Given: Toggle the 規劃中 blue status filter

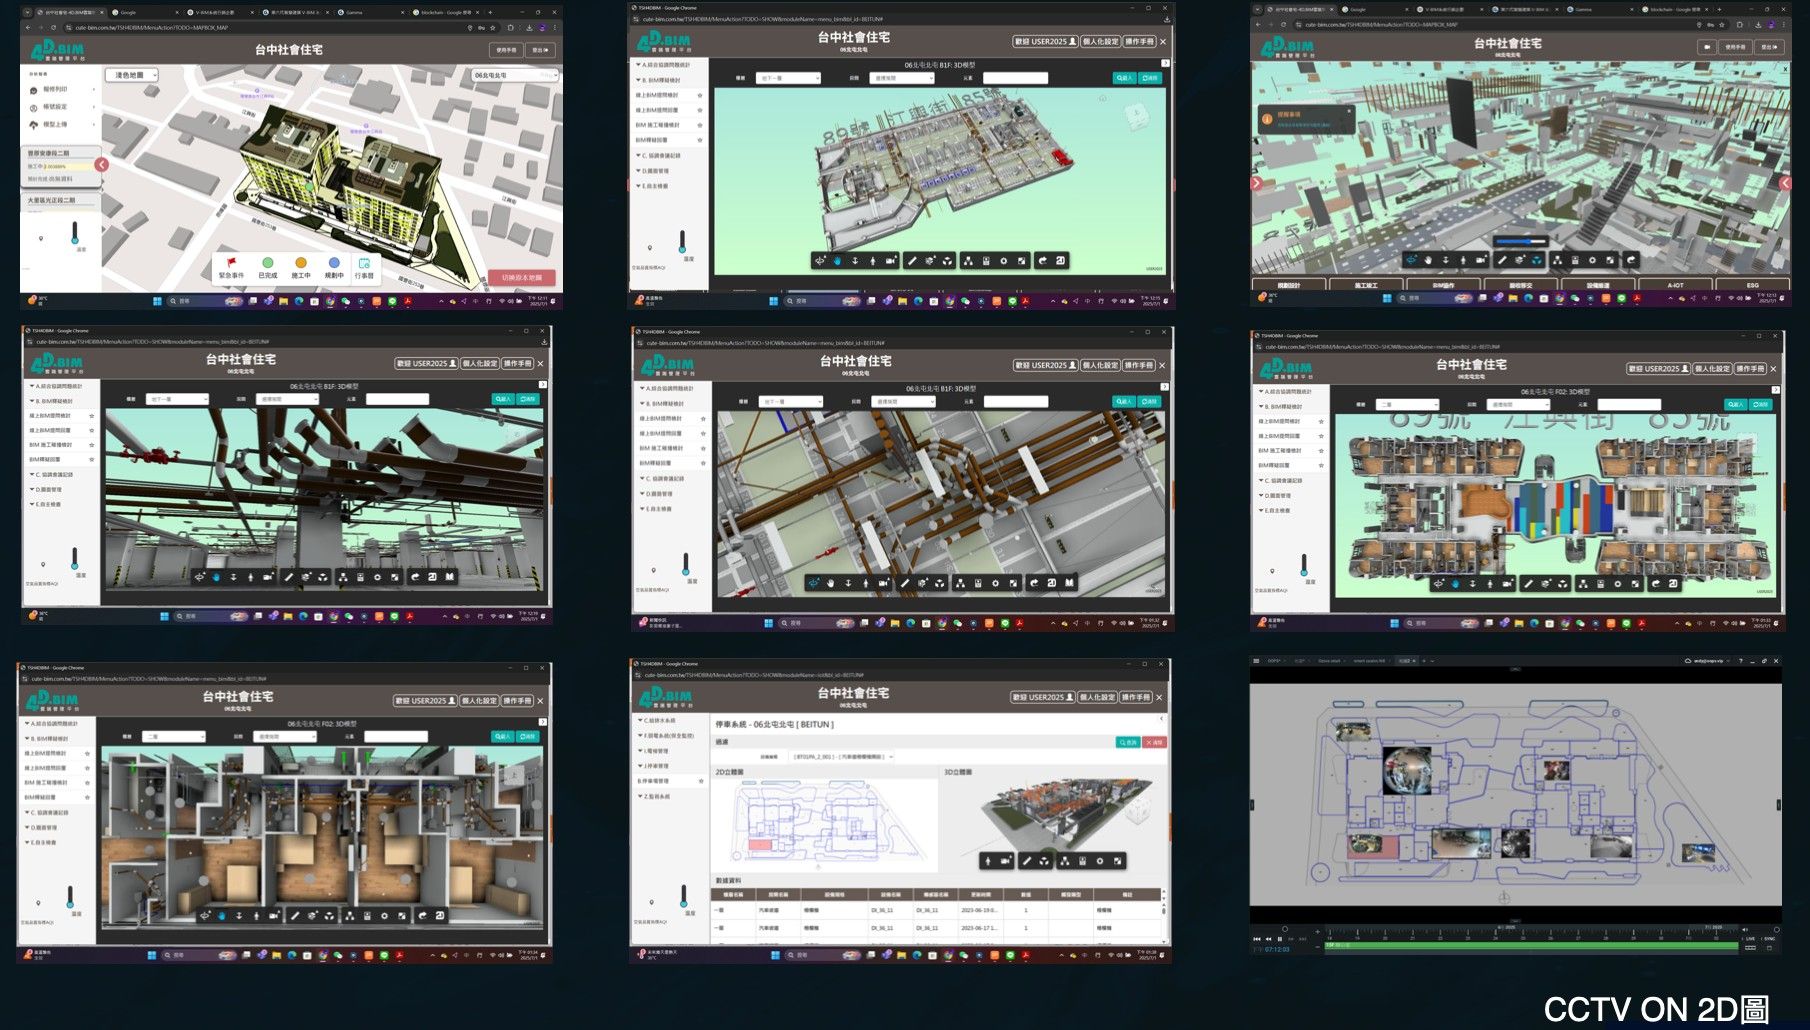Looking at the screenshot, I should coord(334,262).
